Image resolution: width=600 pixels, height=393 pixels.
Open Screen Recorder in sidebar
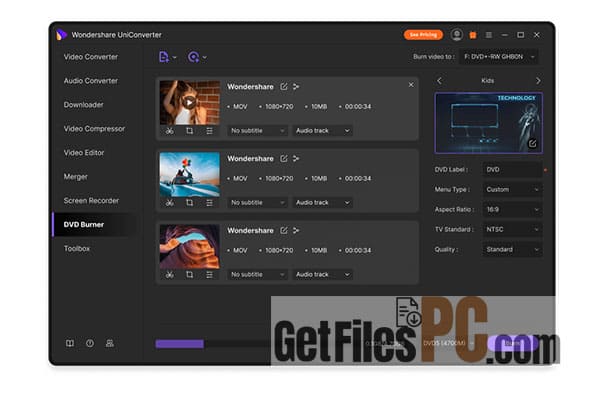(91, 201)
